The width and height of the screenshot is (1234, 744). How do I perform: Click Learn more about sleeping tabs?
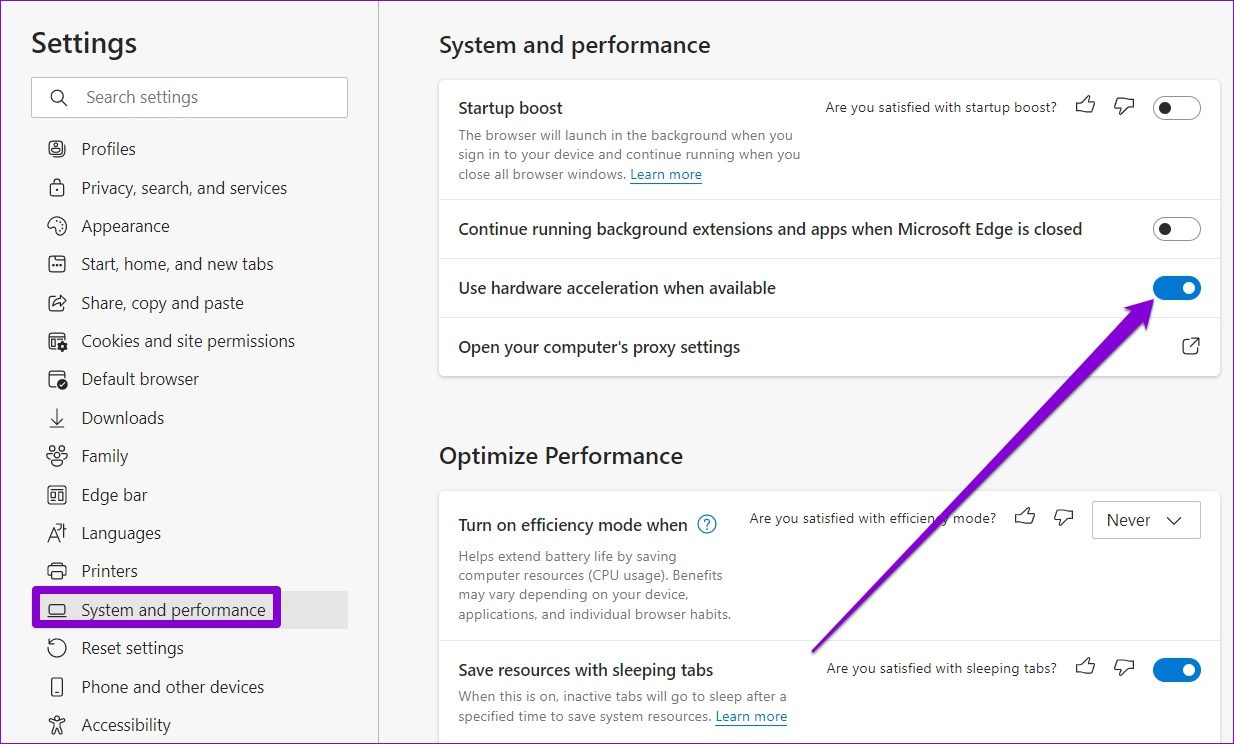point(751,717)
